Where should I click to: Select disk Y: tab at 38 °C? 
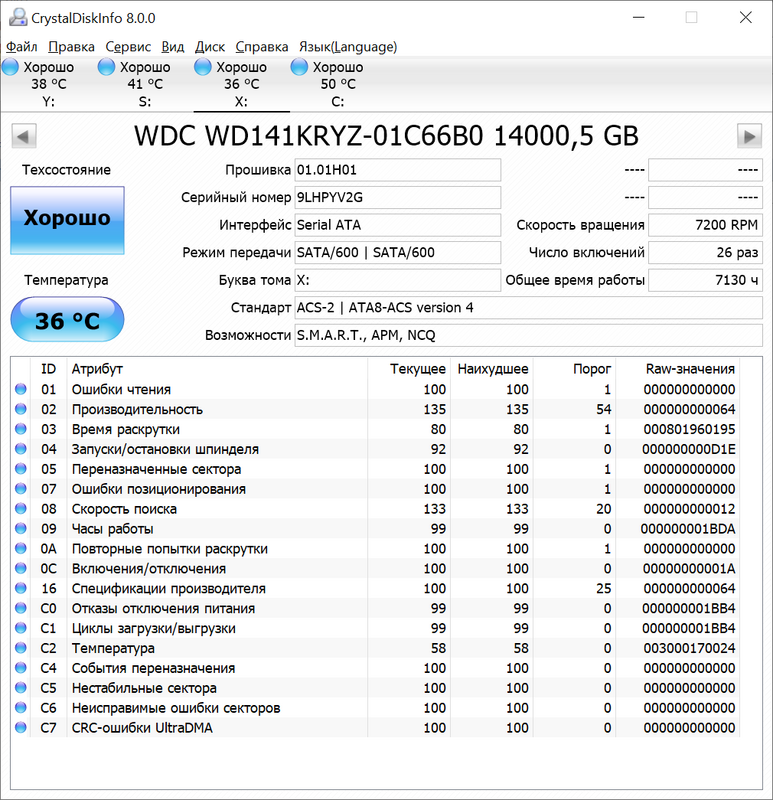48,84
